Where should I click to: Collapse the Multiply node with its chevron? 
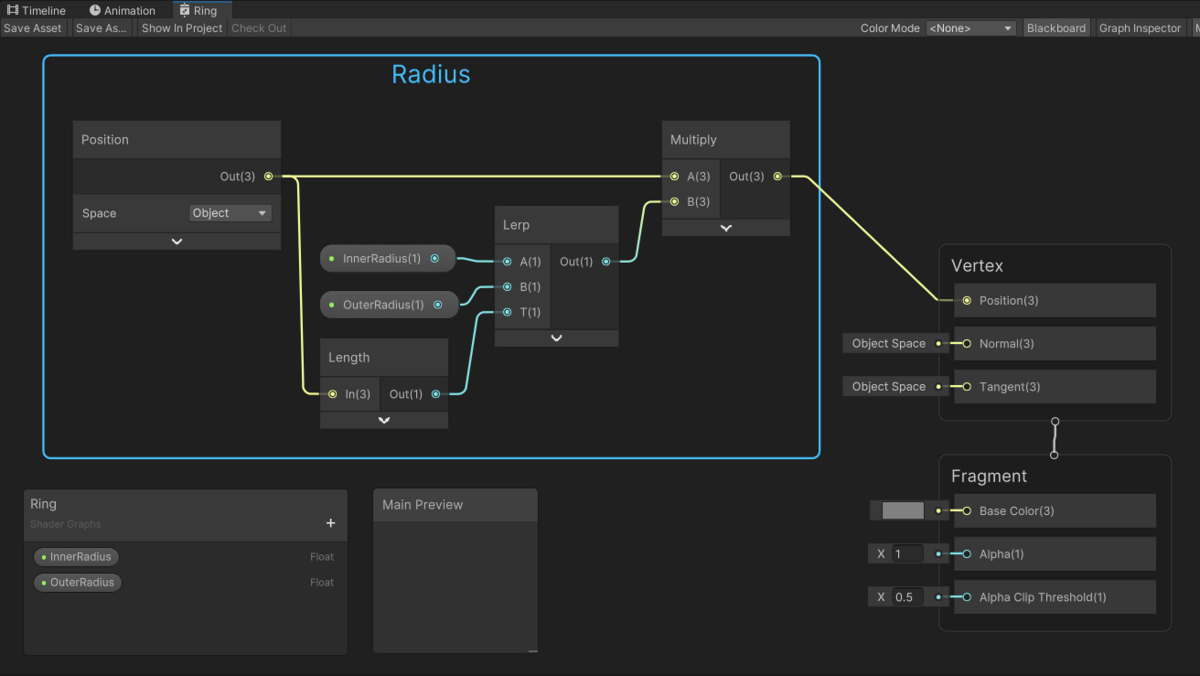726,228
